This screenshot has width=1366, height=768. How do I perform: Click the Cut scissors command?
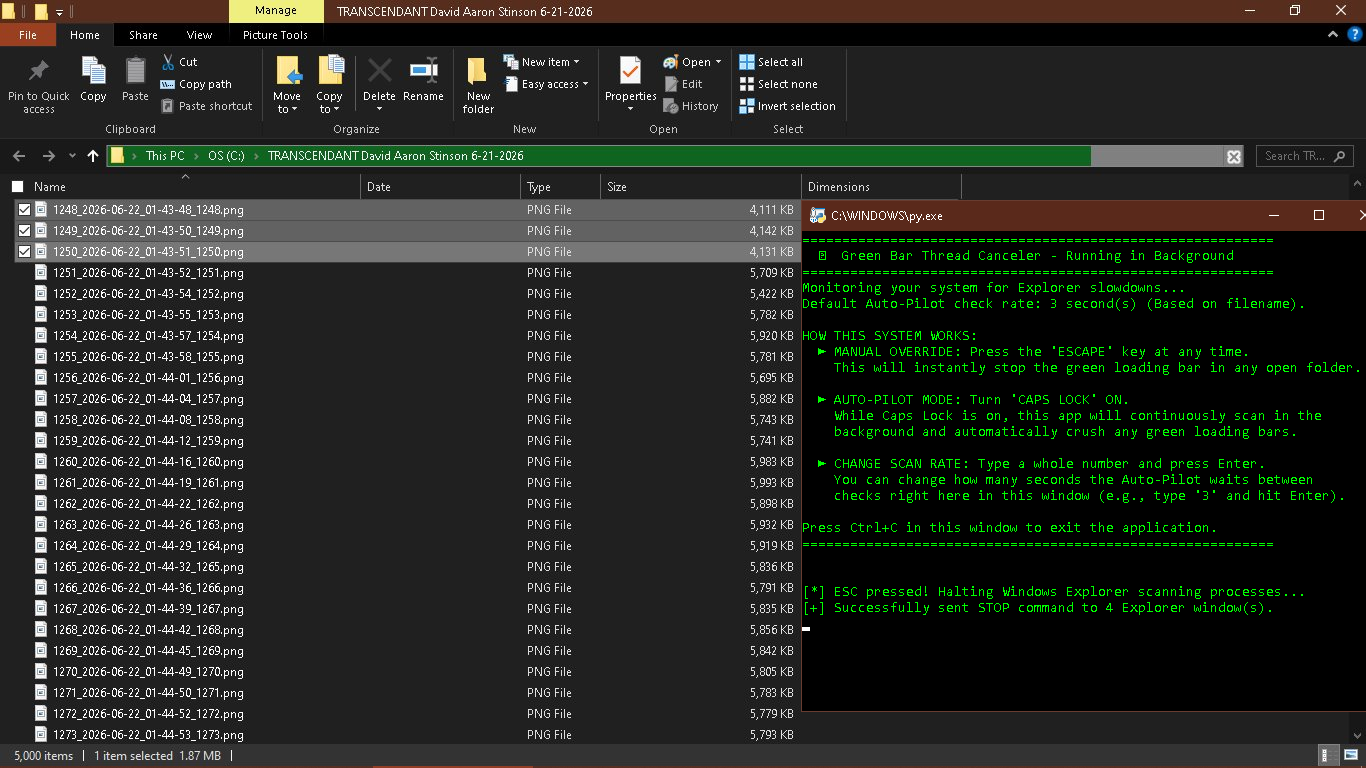[x=178, y=62]
